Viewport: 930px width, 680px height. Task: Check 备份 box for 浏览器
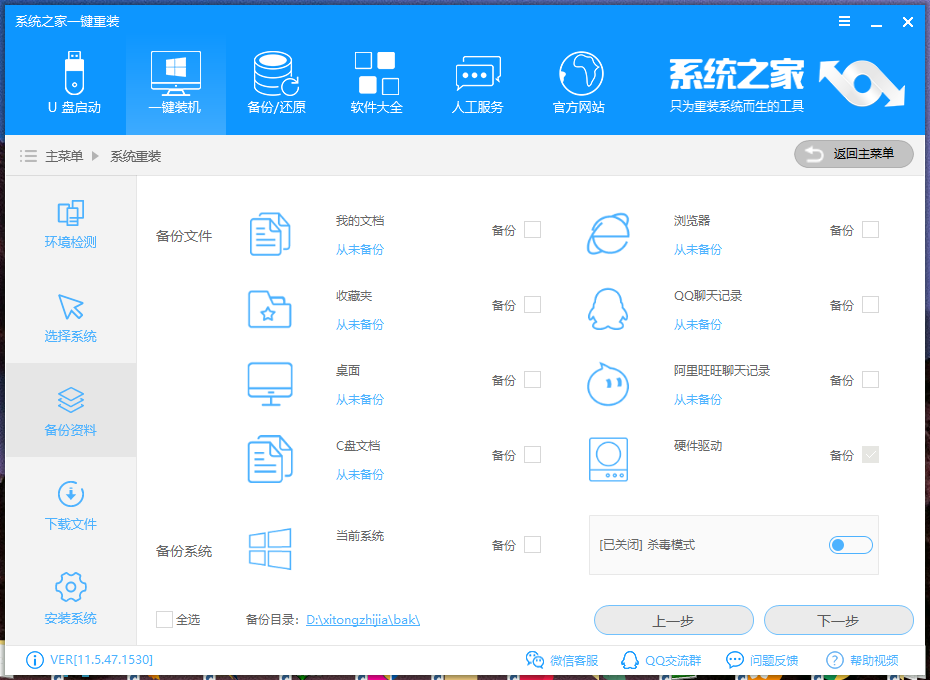870,230
